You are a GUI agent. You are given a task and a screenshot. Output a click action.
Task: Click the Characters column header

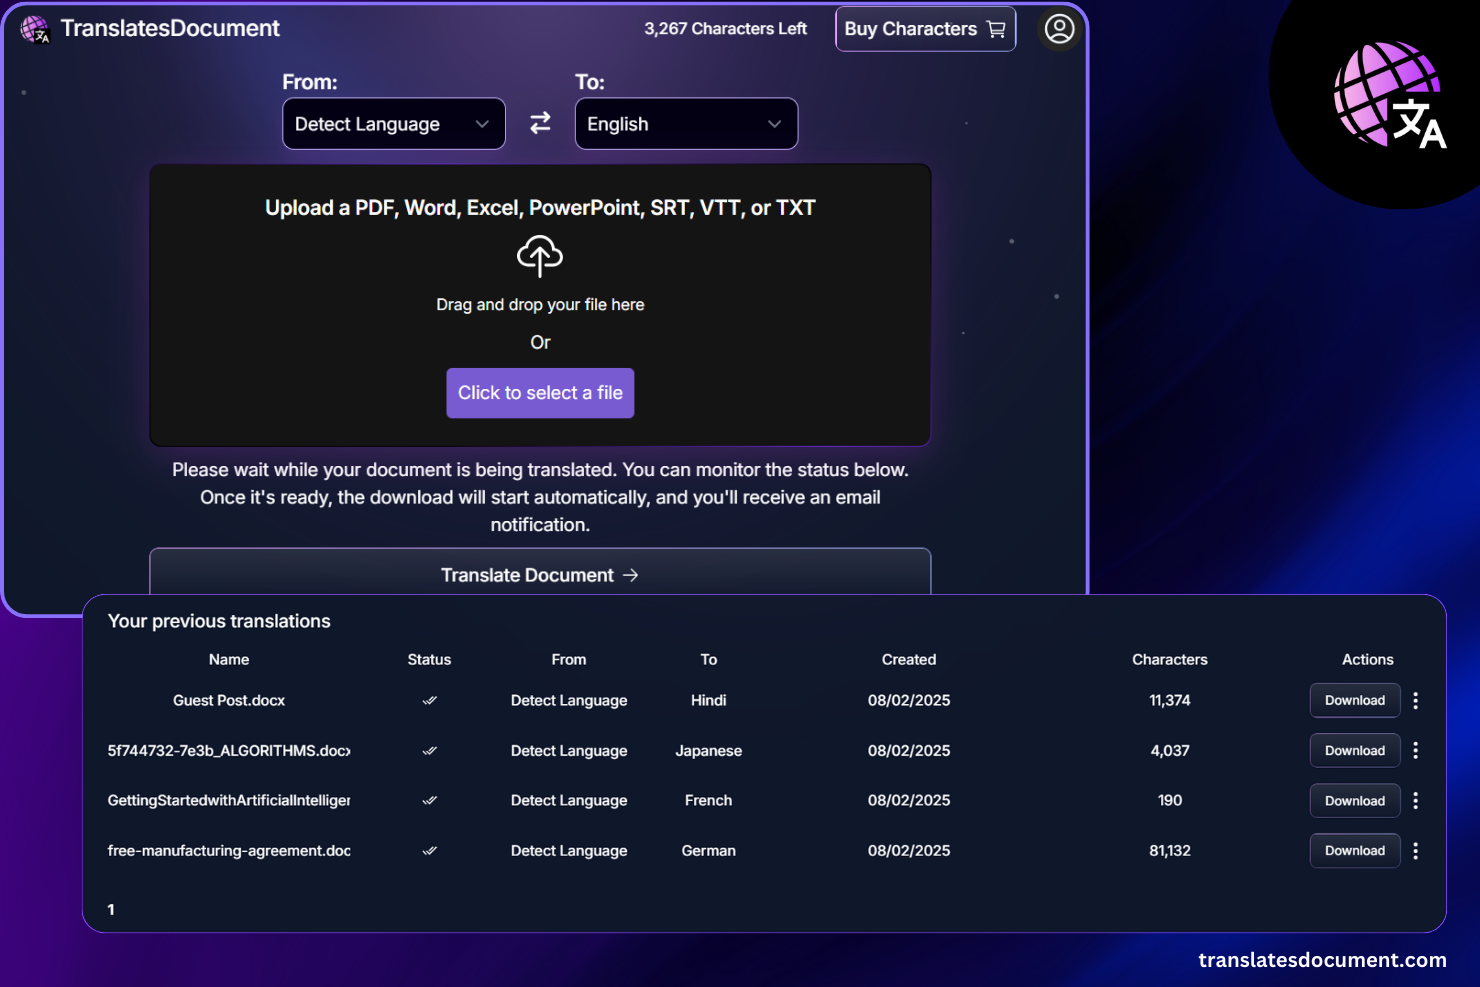pos(1170,660)
